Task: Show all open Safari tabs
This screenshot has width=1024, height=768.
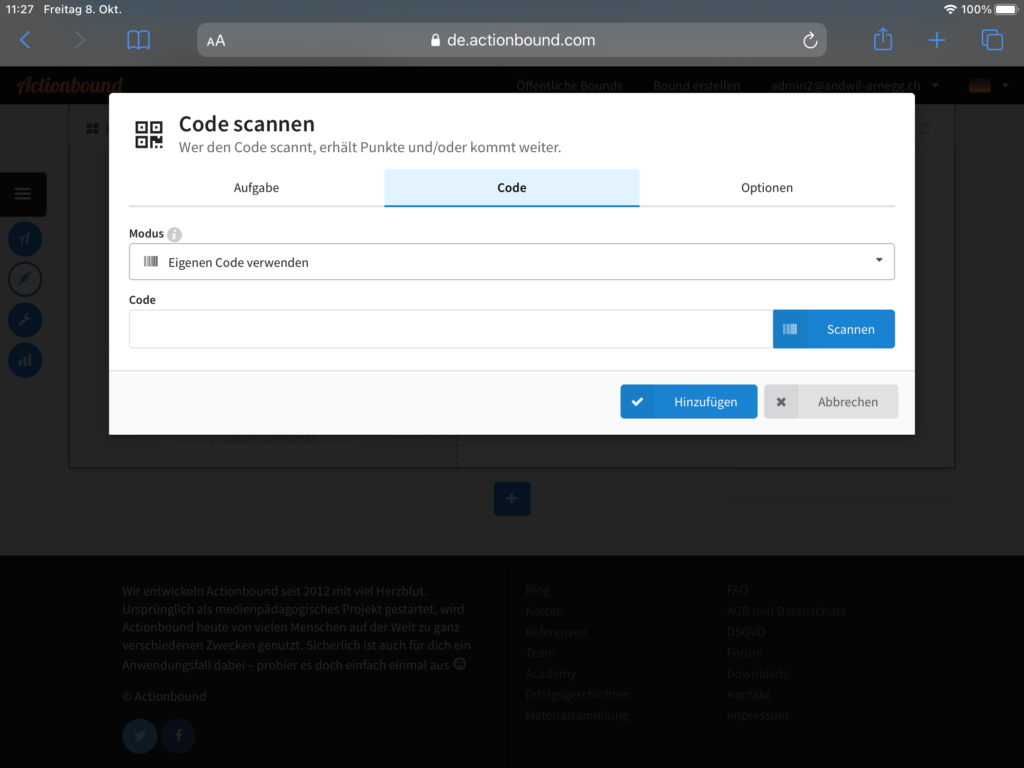Action: click(x=992, y=40)
